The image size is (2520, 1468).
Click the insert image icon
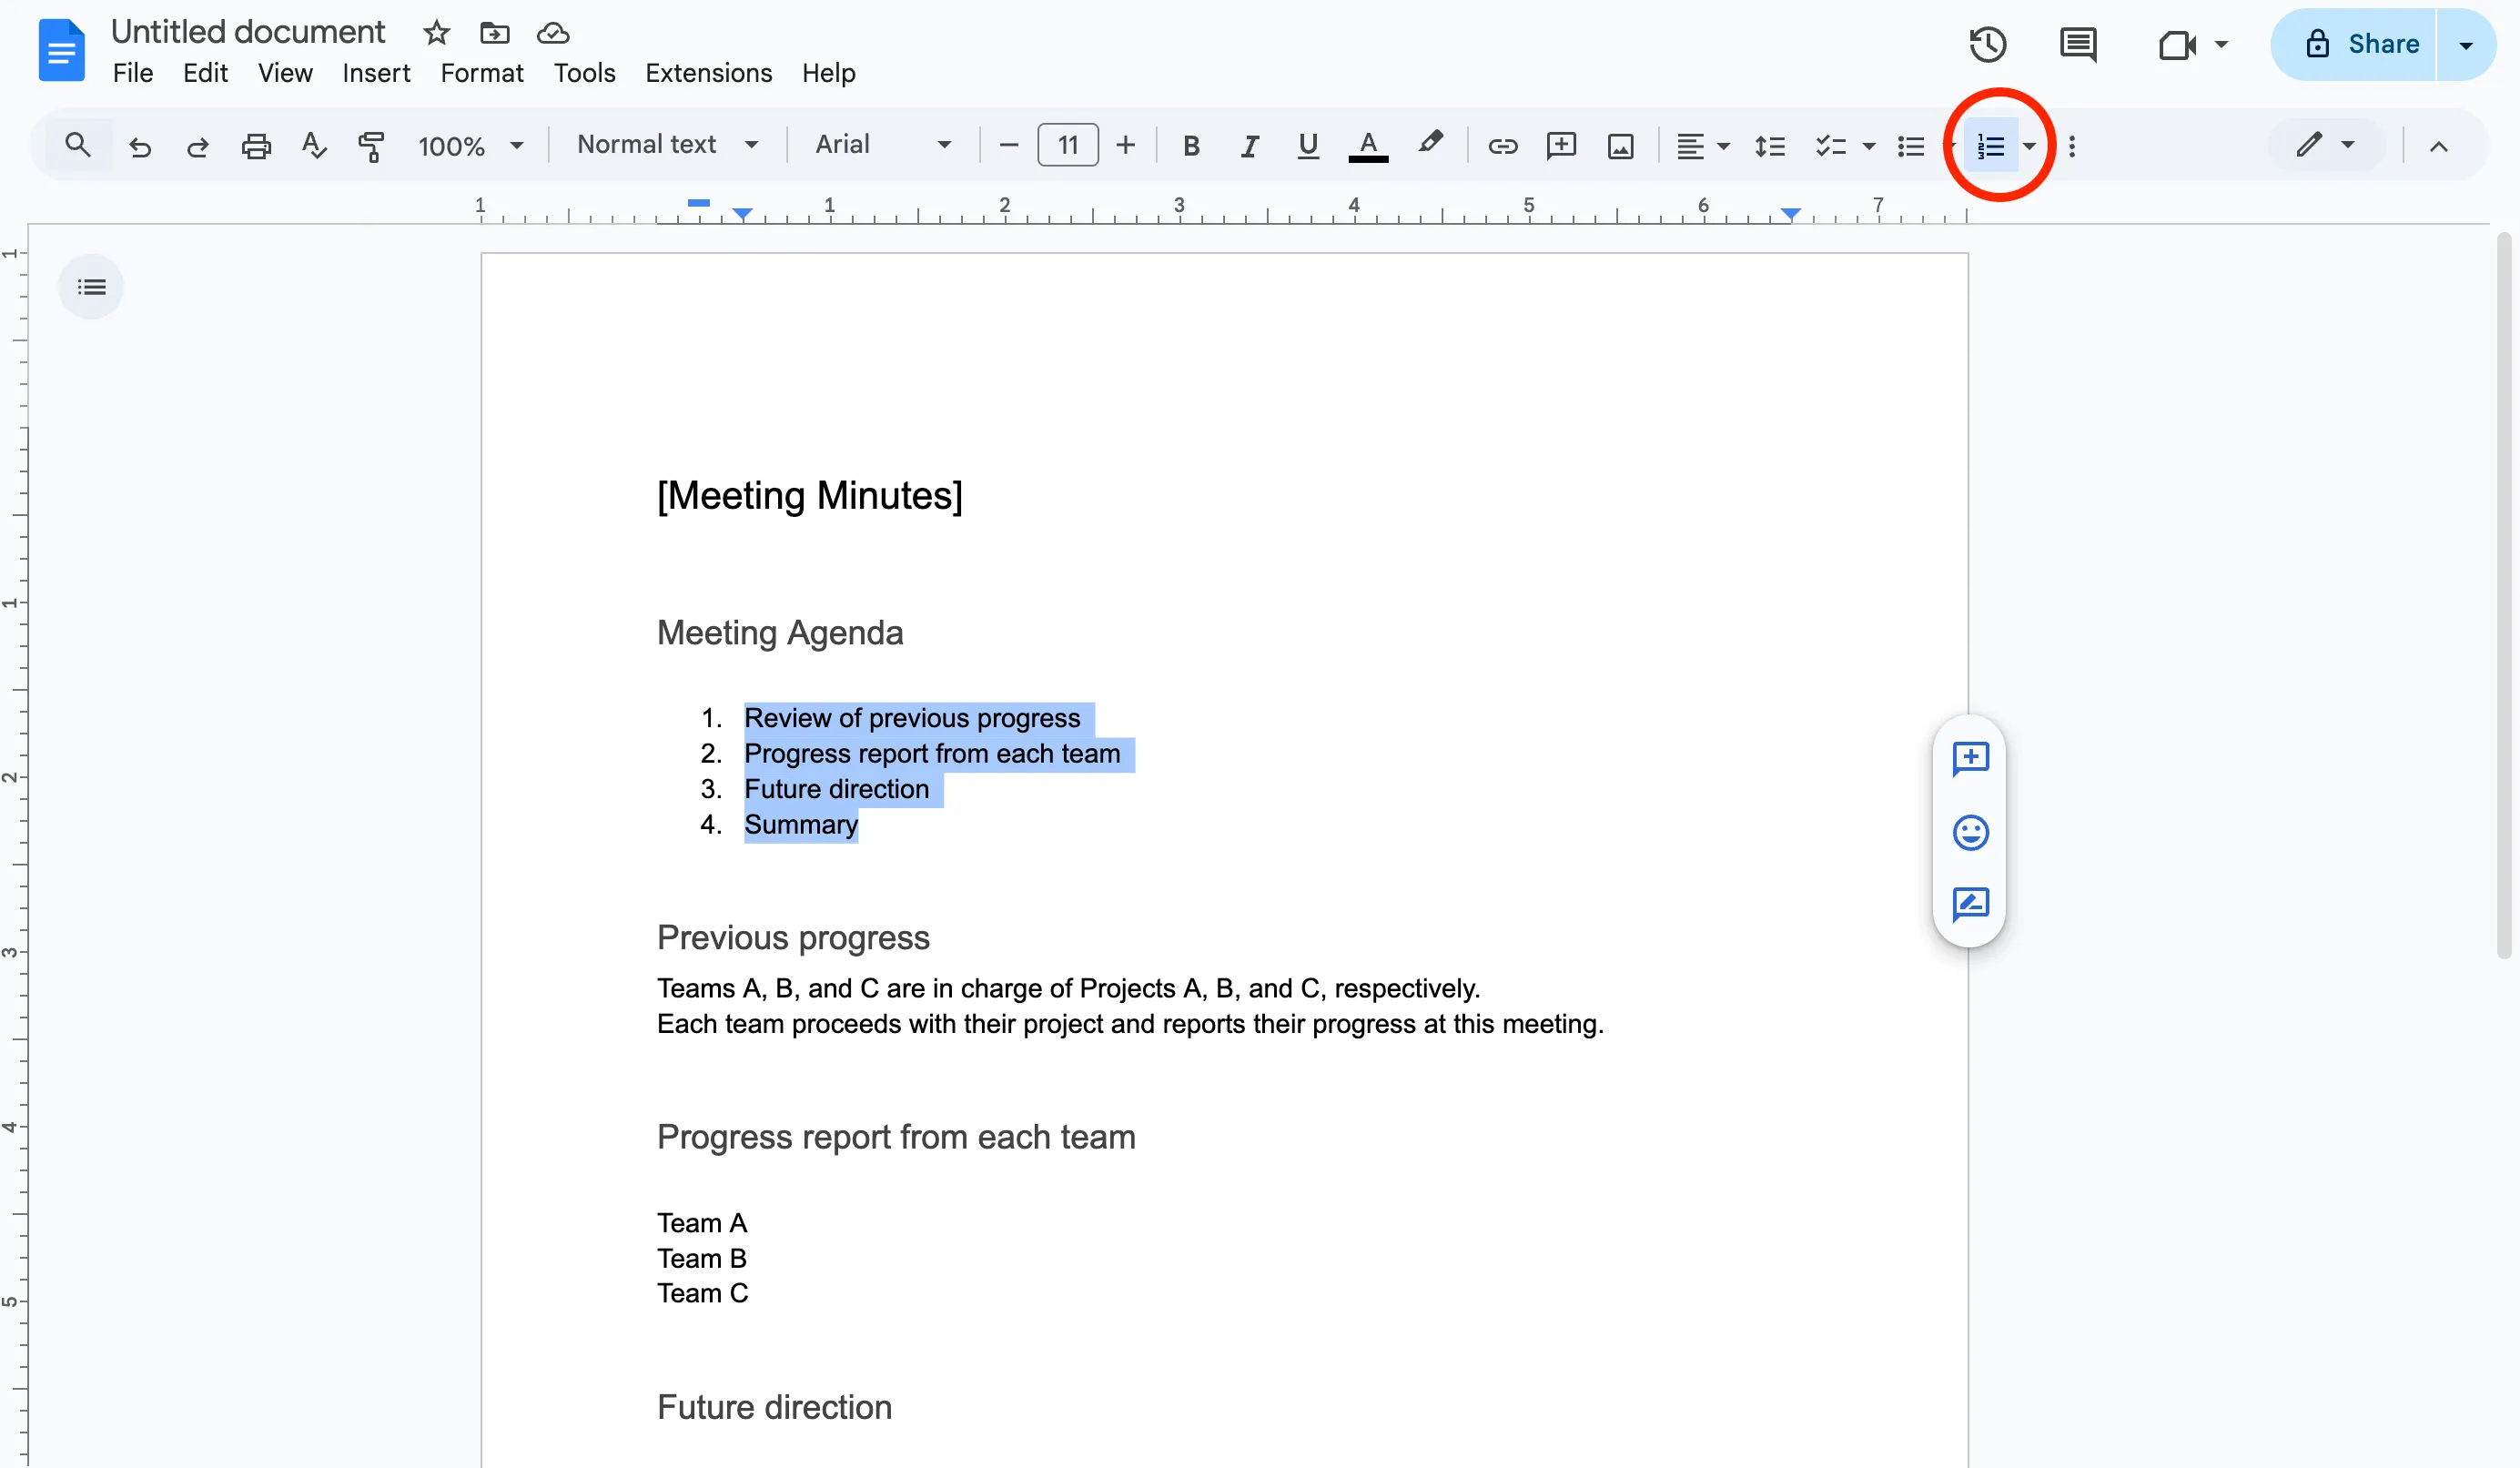pos(1620,146)
